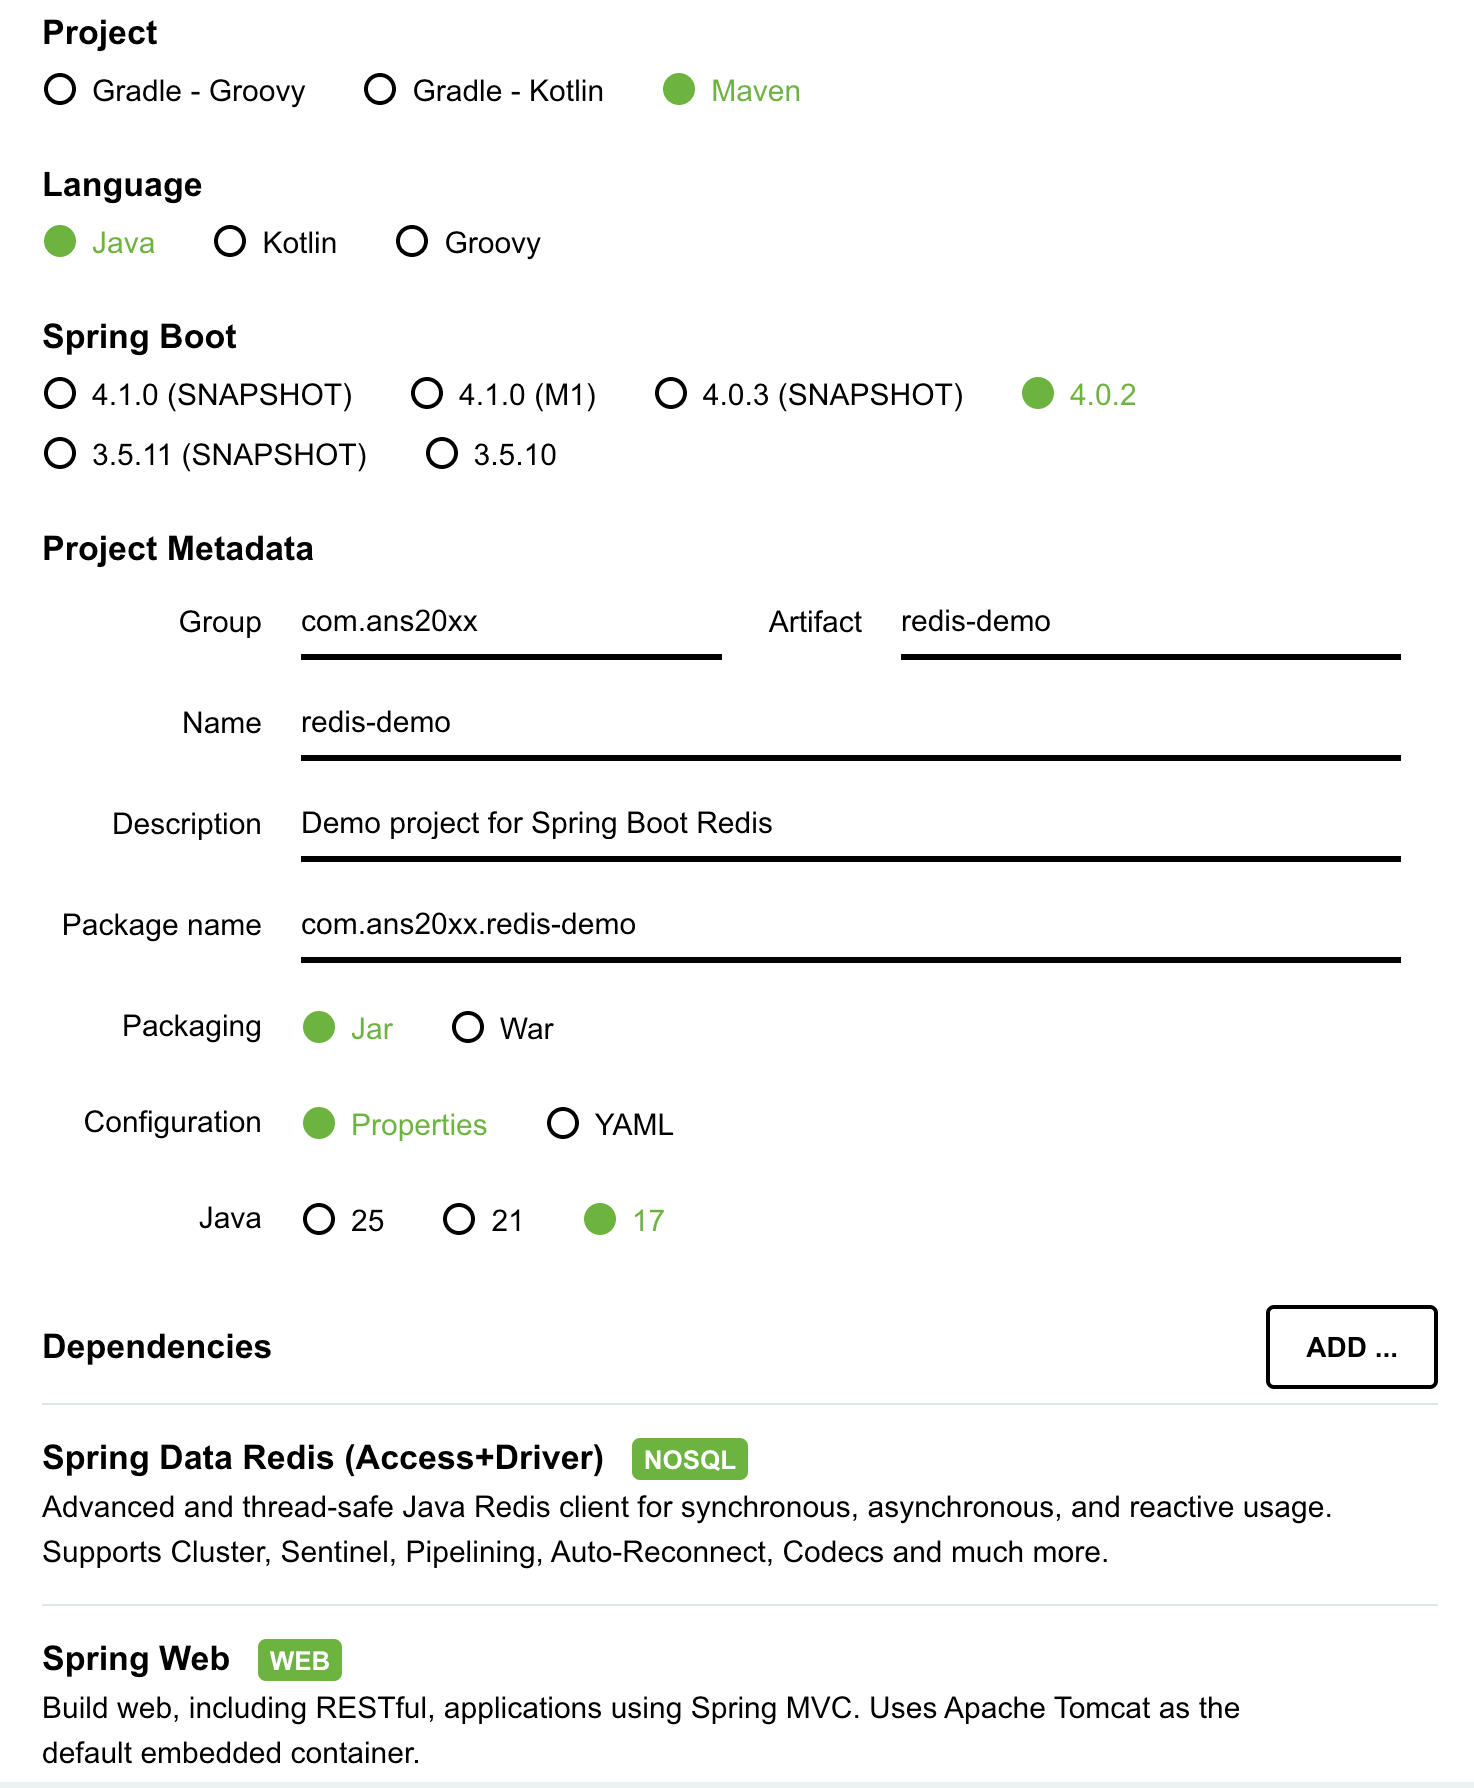Focus the Artifact input field
The image size is (1474, 1788).
[x=1150, y=625]
